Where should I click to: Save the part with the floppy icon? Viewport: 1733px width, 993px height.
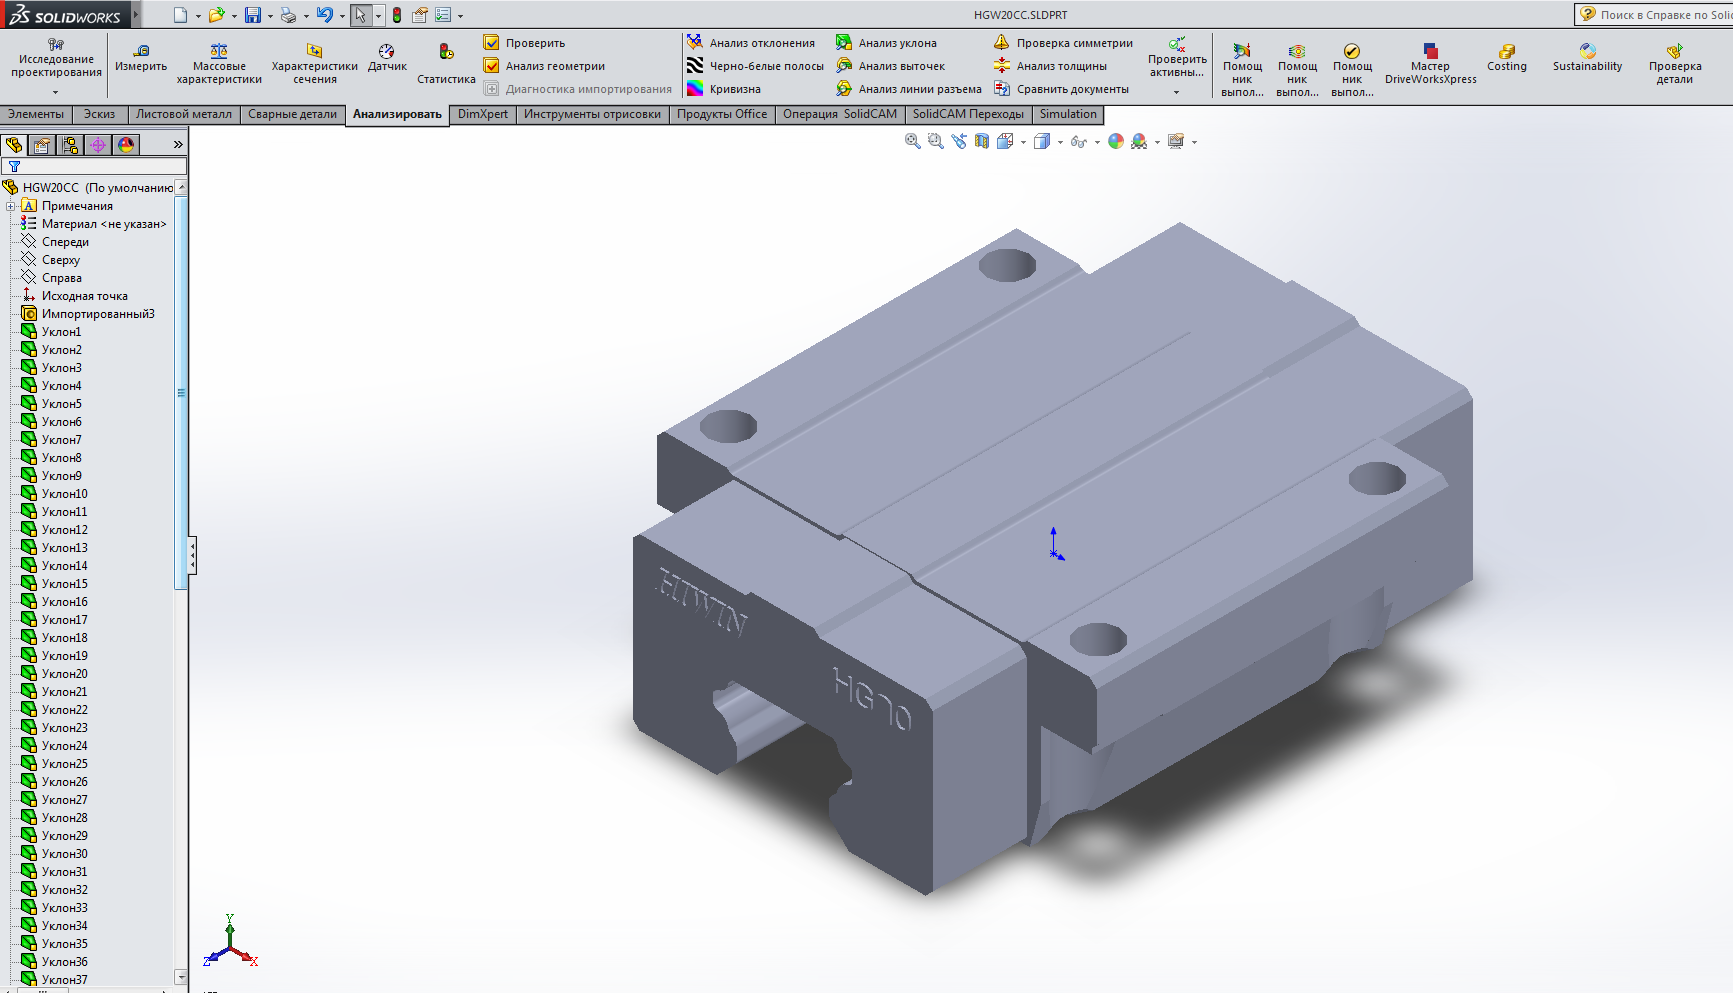[253, 15]
